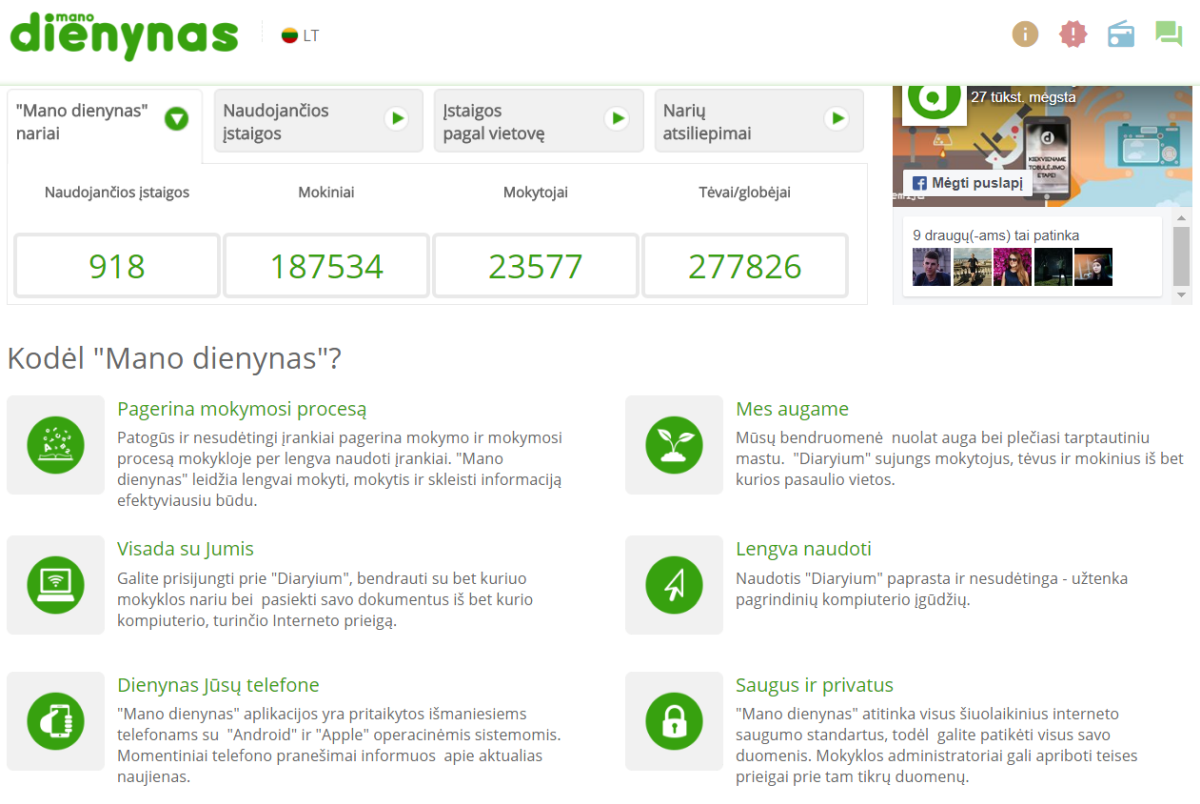
Task: Click the 27 tūkst. mėgsta text
Action: click(1023, 97)
